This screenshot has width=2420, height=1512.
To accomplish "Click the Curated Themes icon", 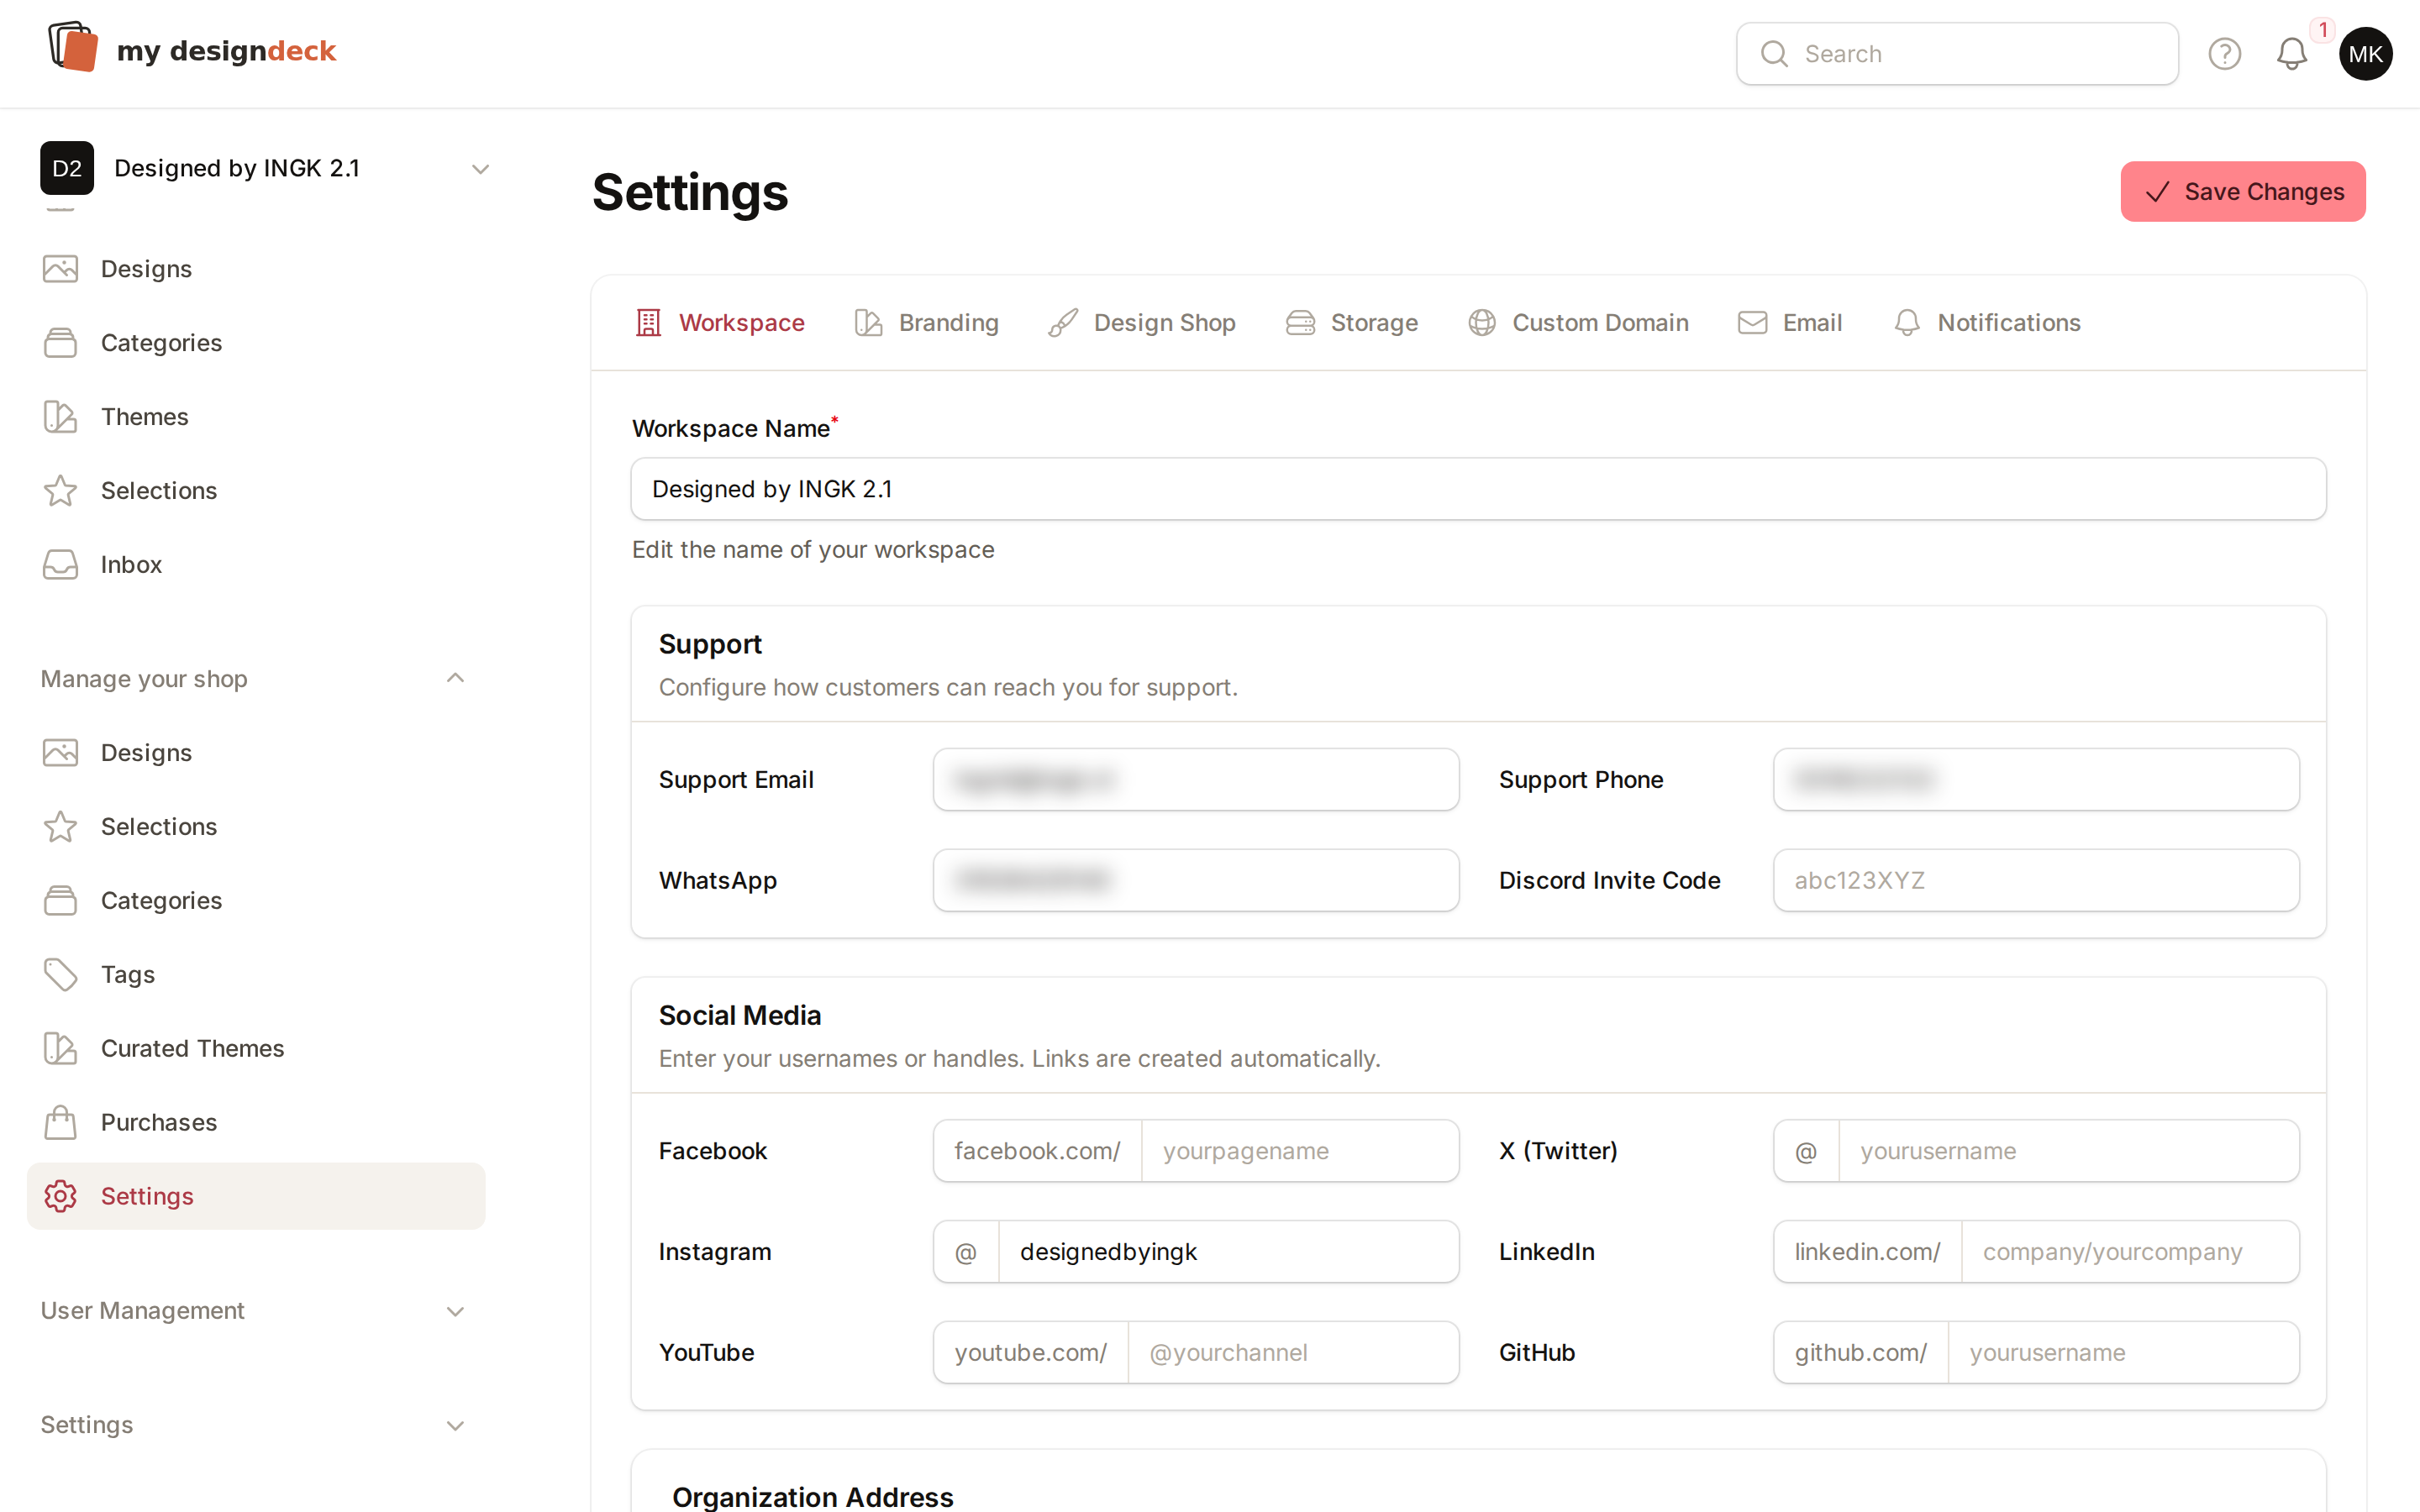I will (60, 1049).
